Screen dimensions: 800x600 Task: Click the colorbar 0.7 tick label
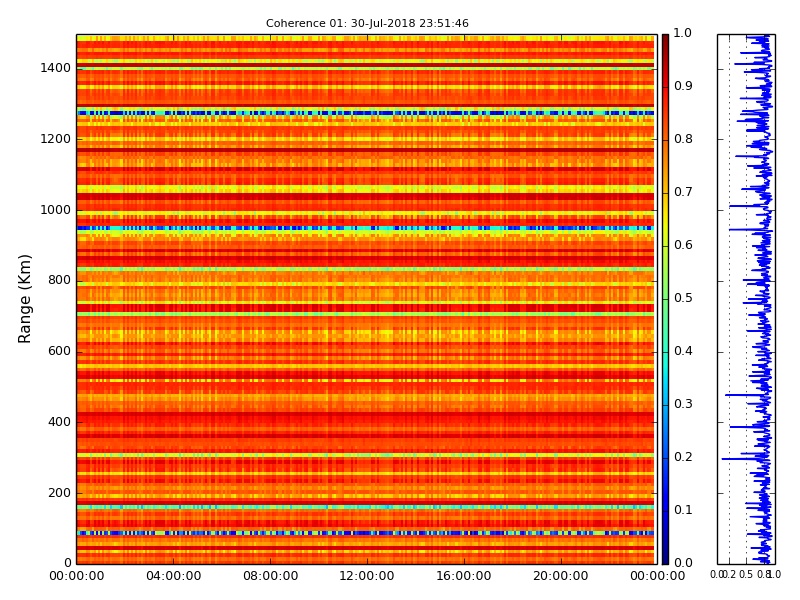coord(683,192)
